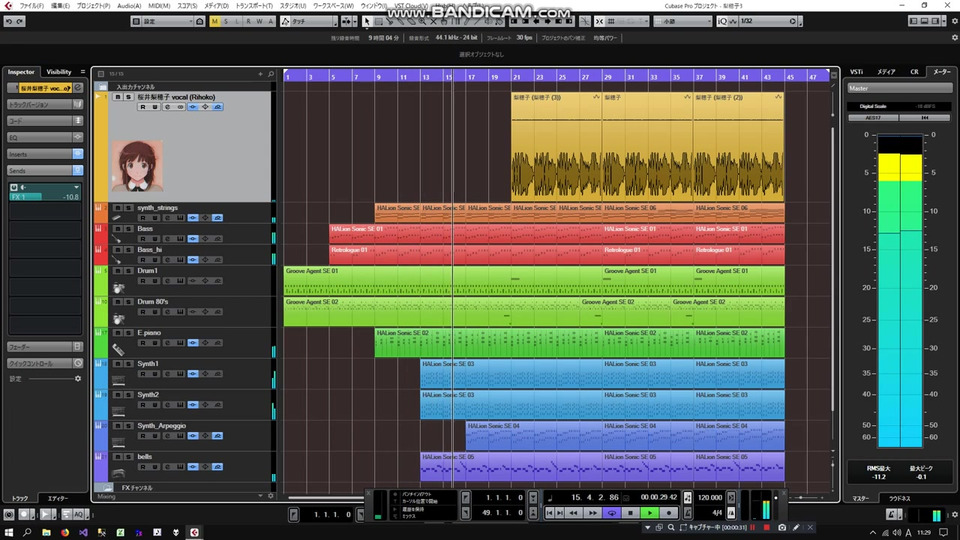
Task: Open the メディア tab in right zone
Action: [x=886, y=72]
